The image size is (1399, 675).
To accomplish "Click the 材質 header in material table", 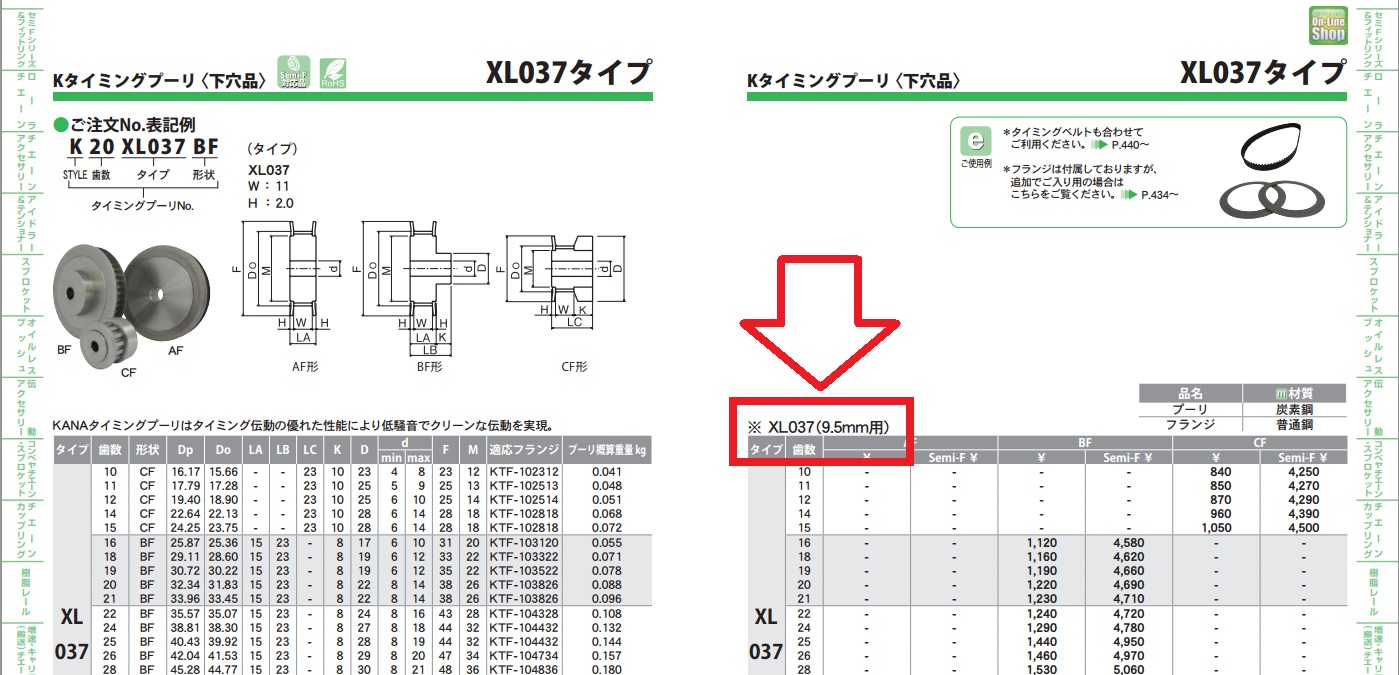I will pos(1294,393).
